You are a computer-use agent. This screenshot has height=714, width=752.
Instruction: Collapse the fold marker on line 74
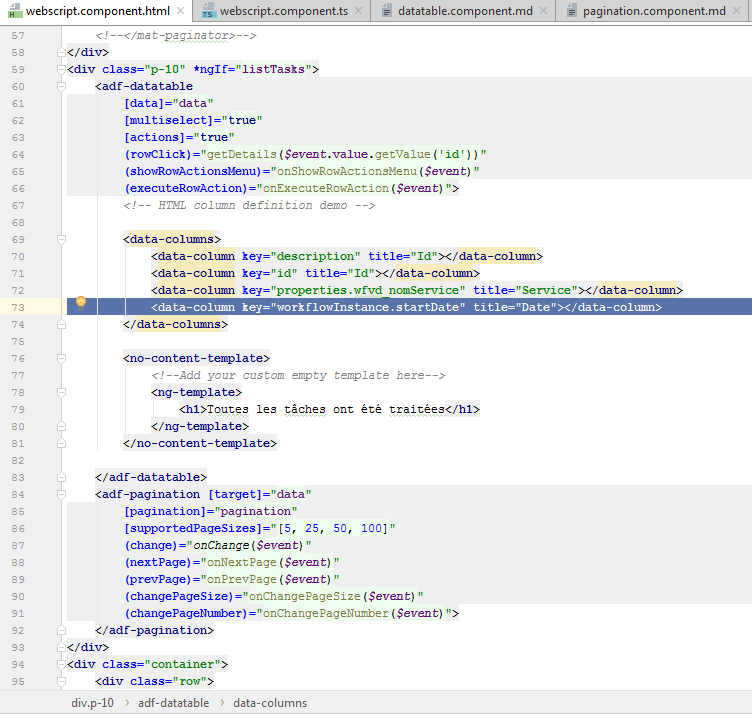click(x=61, y=324)
